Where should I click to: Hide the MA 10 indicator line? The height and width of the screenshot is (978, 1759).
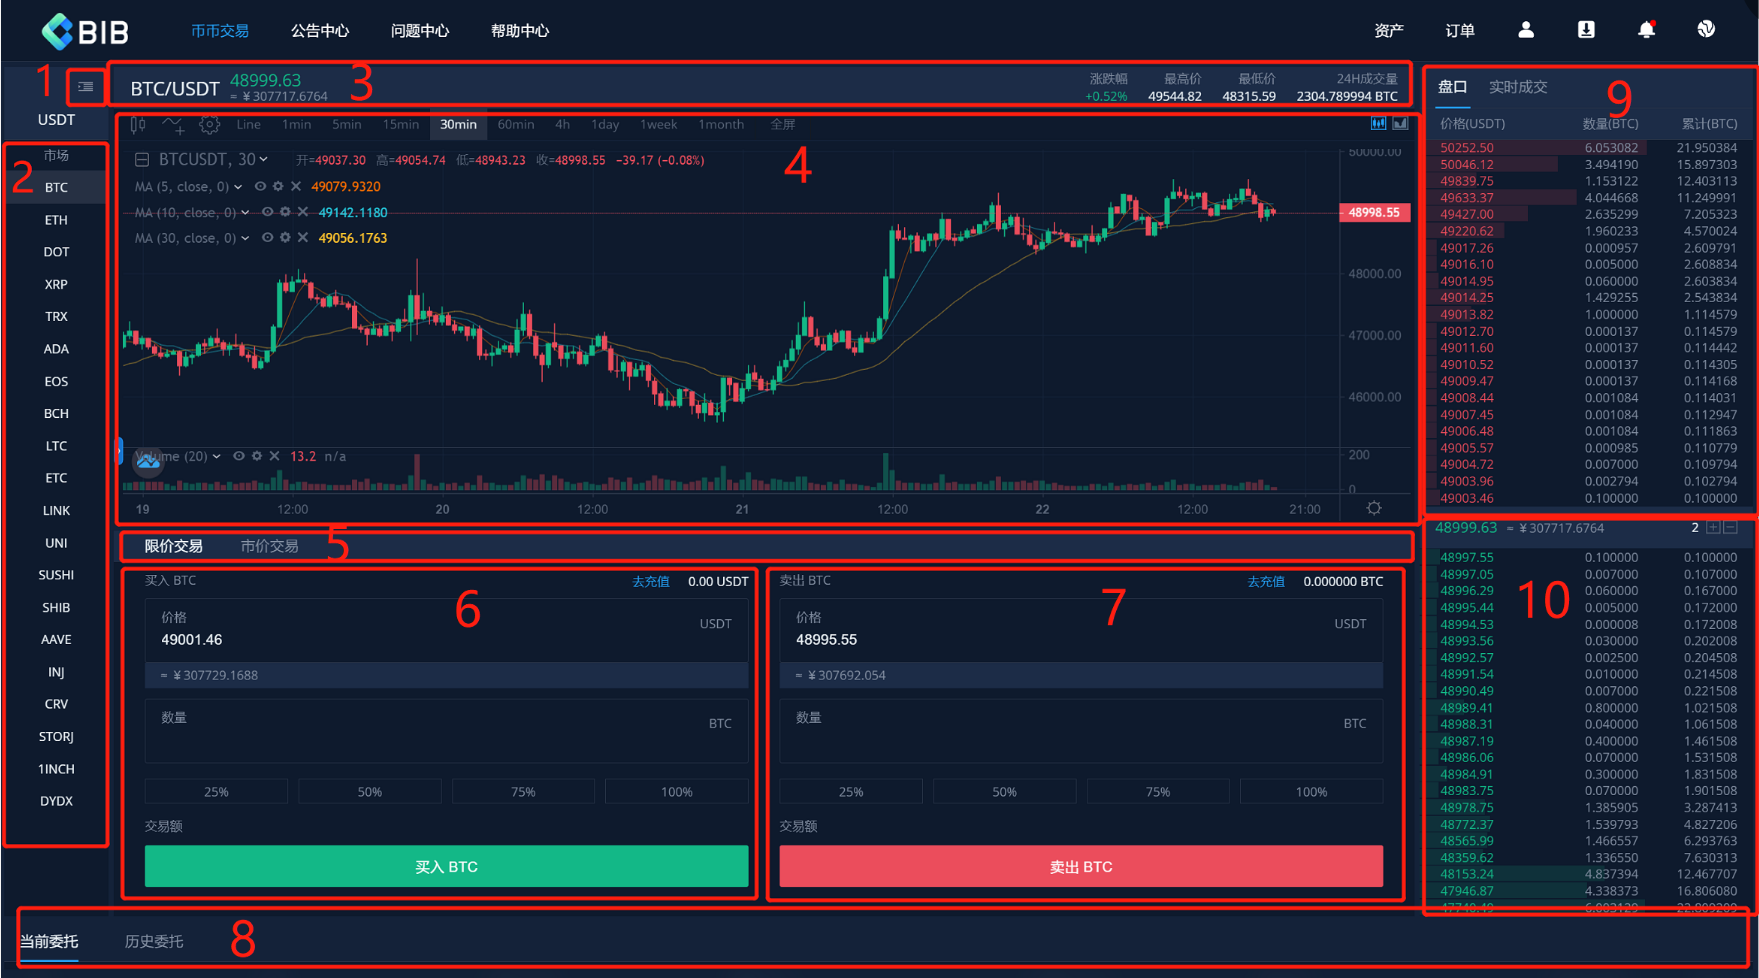click(x=267, y=212)
